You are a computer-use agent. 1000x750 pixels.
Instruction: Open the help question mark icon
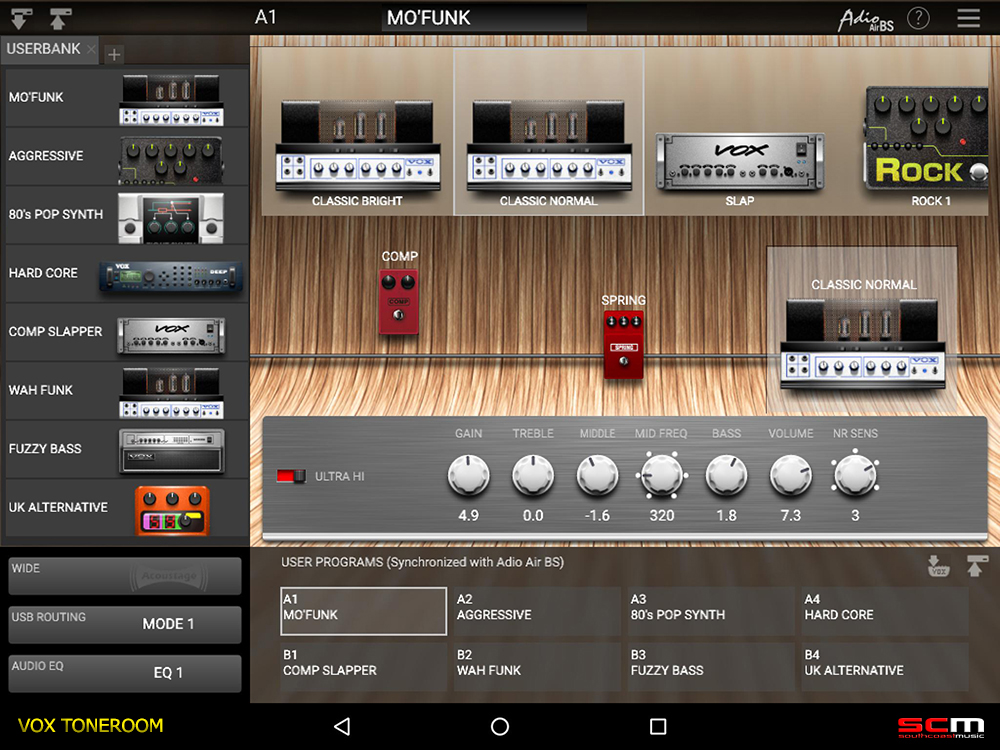pos(918,18)
